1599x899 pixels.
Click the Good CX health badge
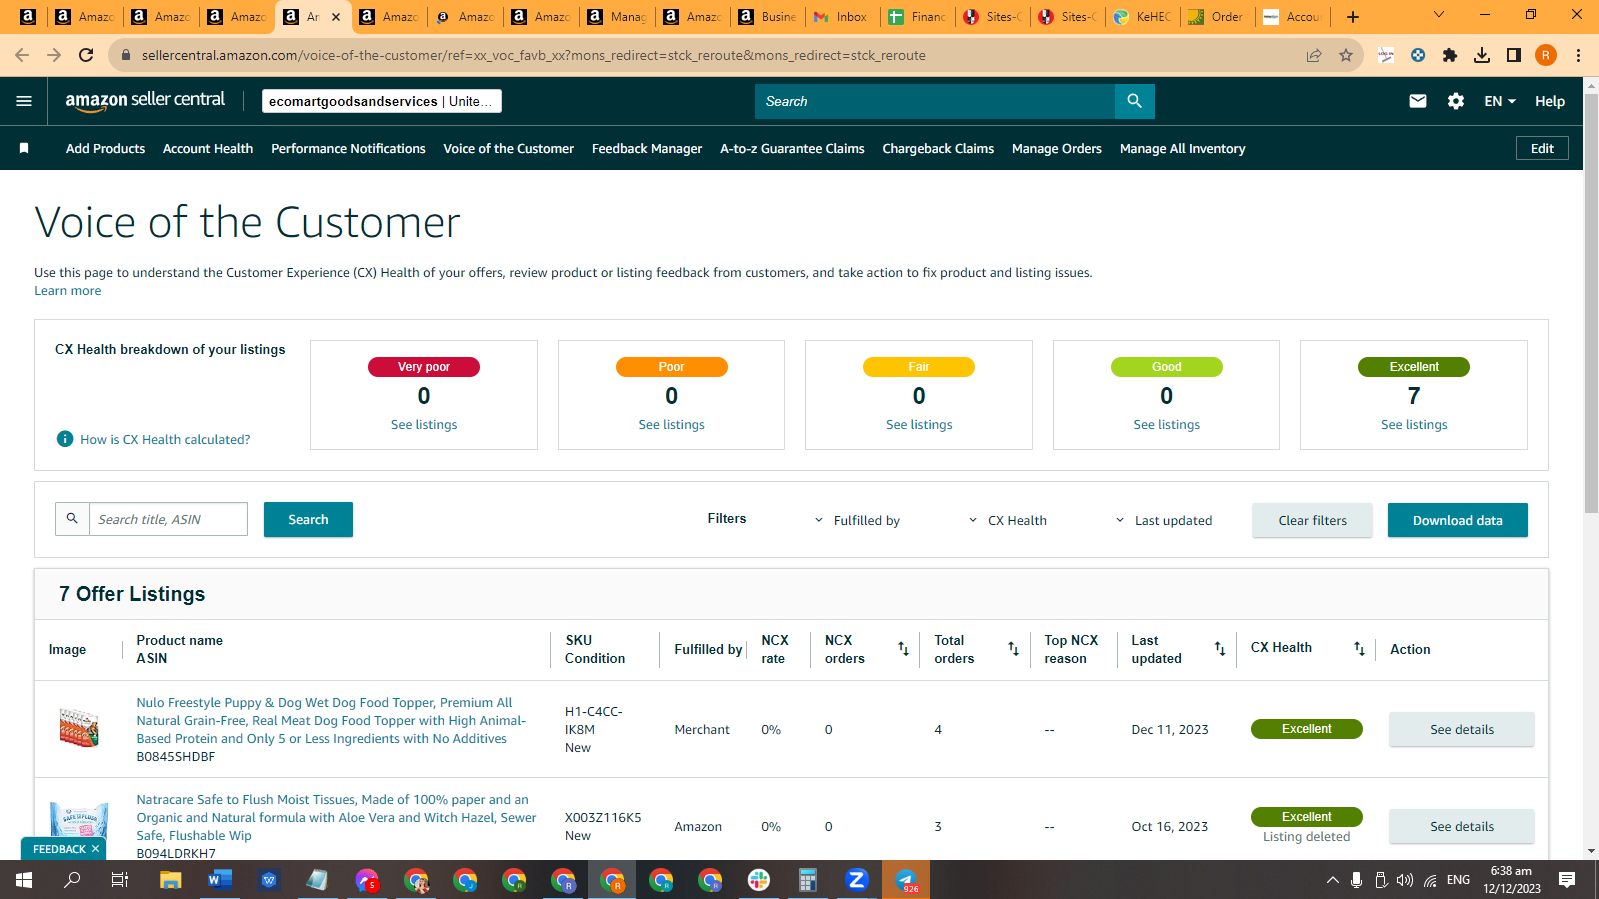[1166, 367]
